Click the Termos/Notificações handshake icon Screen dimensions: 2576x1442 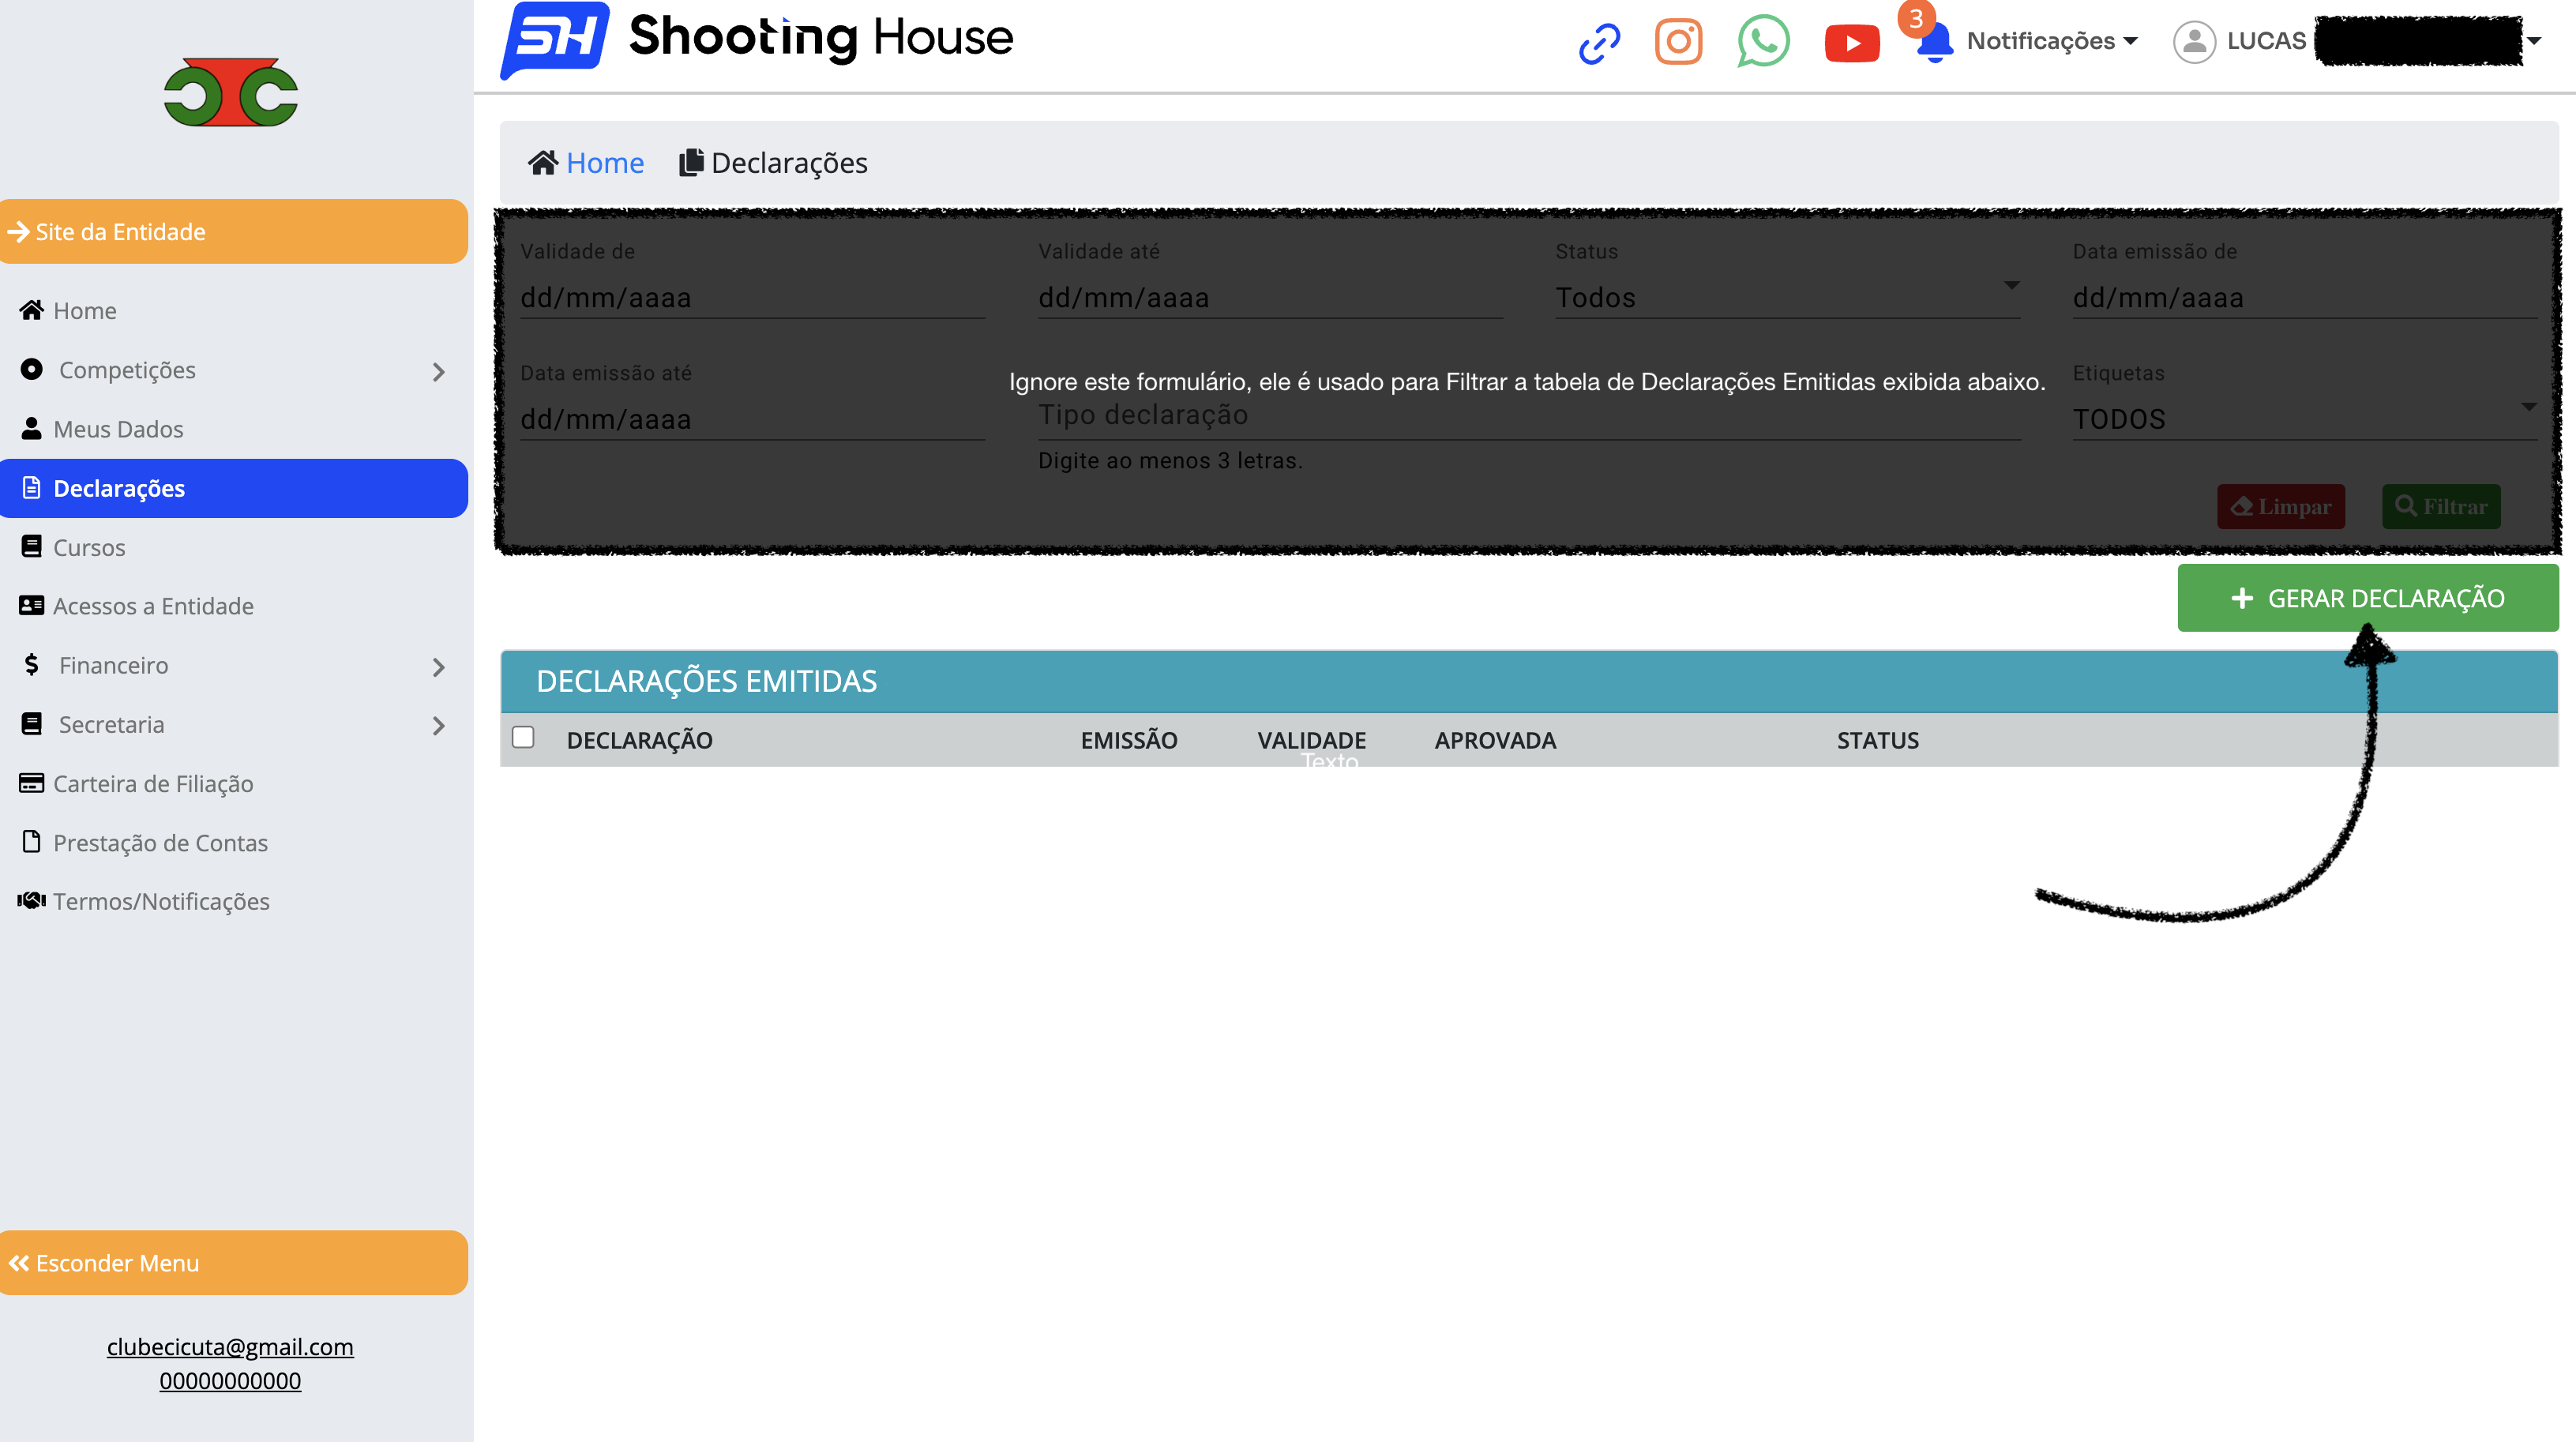click(32, 900)
